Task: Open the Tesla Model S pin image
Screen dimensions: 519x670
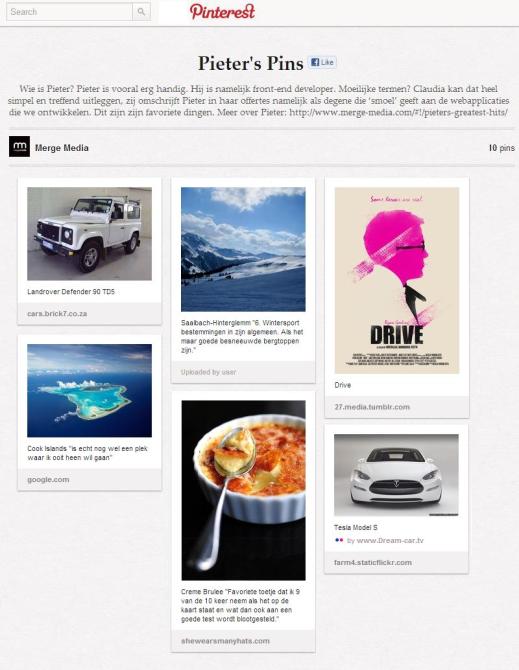Action: (x=396, y=475)
